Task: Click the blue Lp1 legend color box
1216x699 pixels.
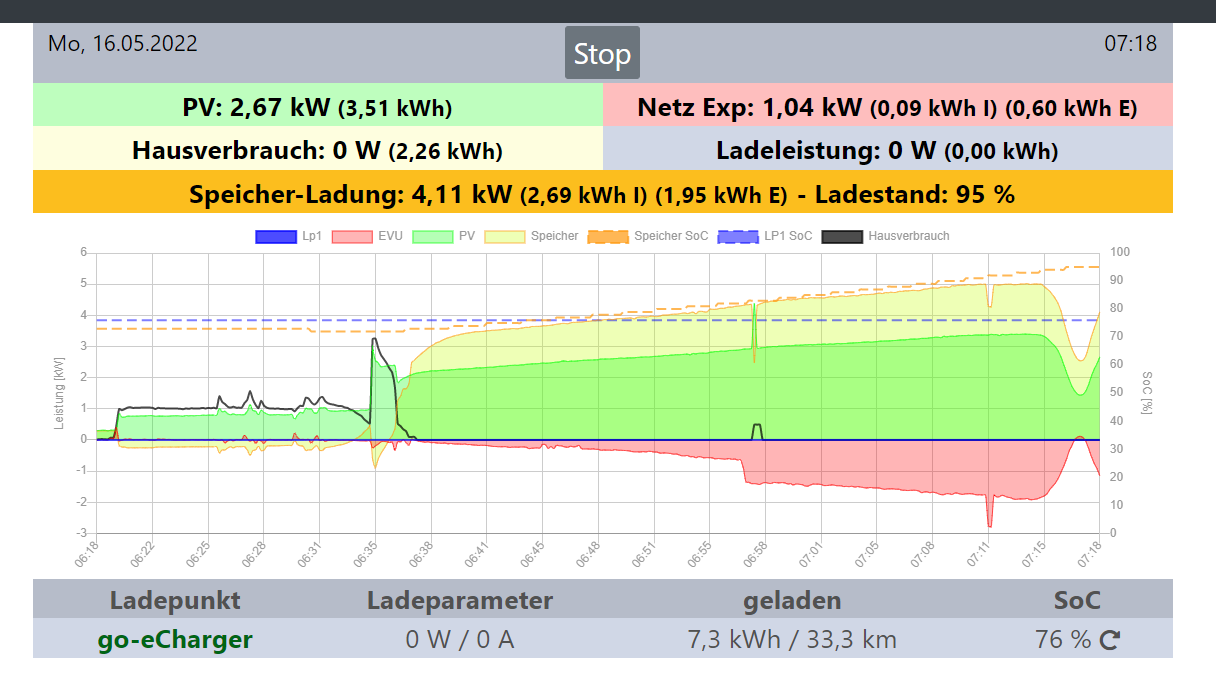Action: (276, 237)
